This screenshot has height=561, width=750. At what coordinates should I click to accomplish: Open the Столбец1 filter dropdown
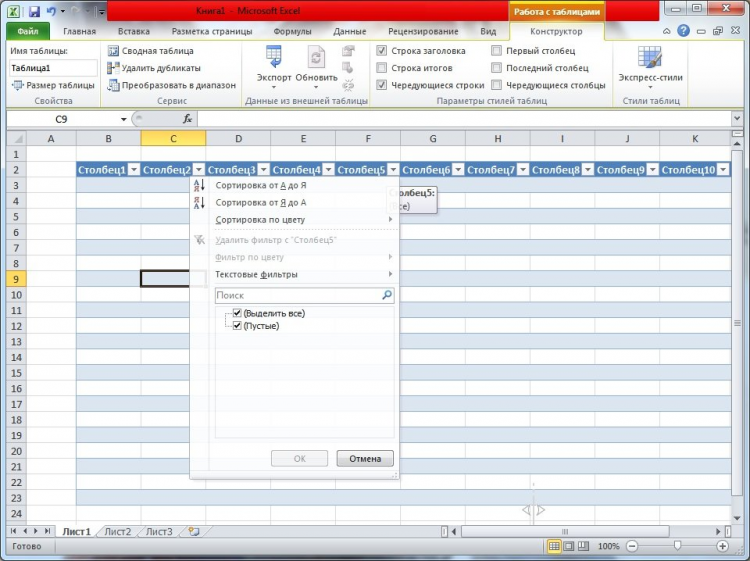tap(134, 170)
